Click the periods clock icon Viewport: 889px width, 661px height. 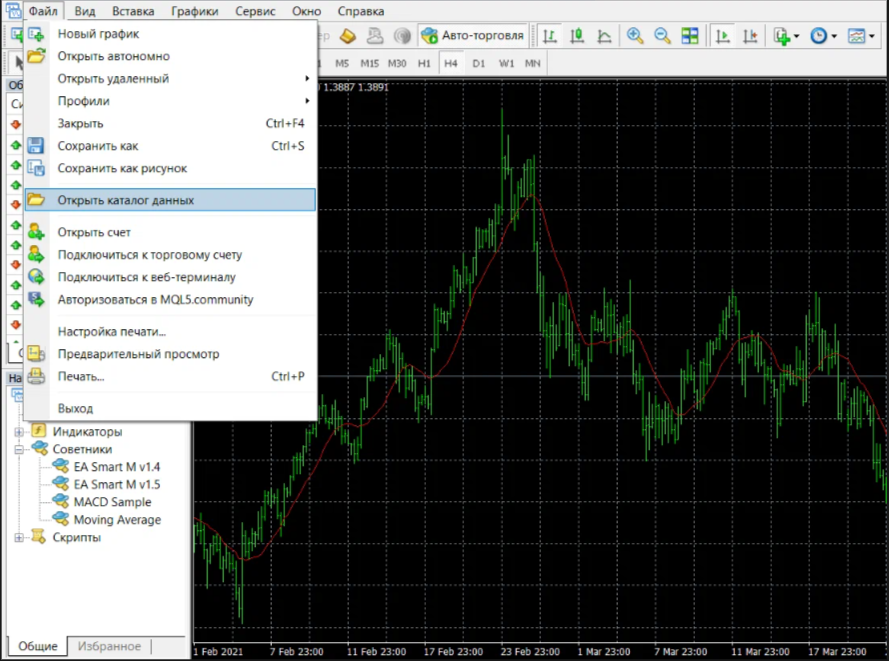click(818, 36)
